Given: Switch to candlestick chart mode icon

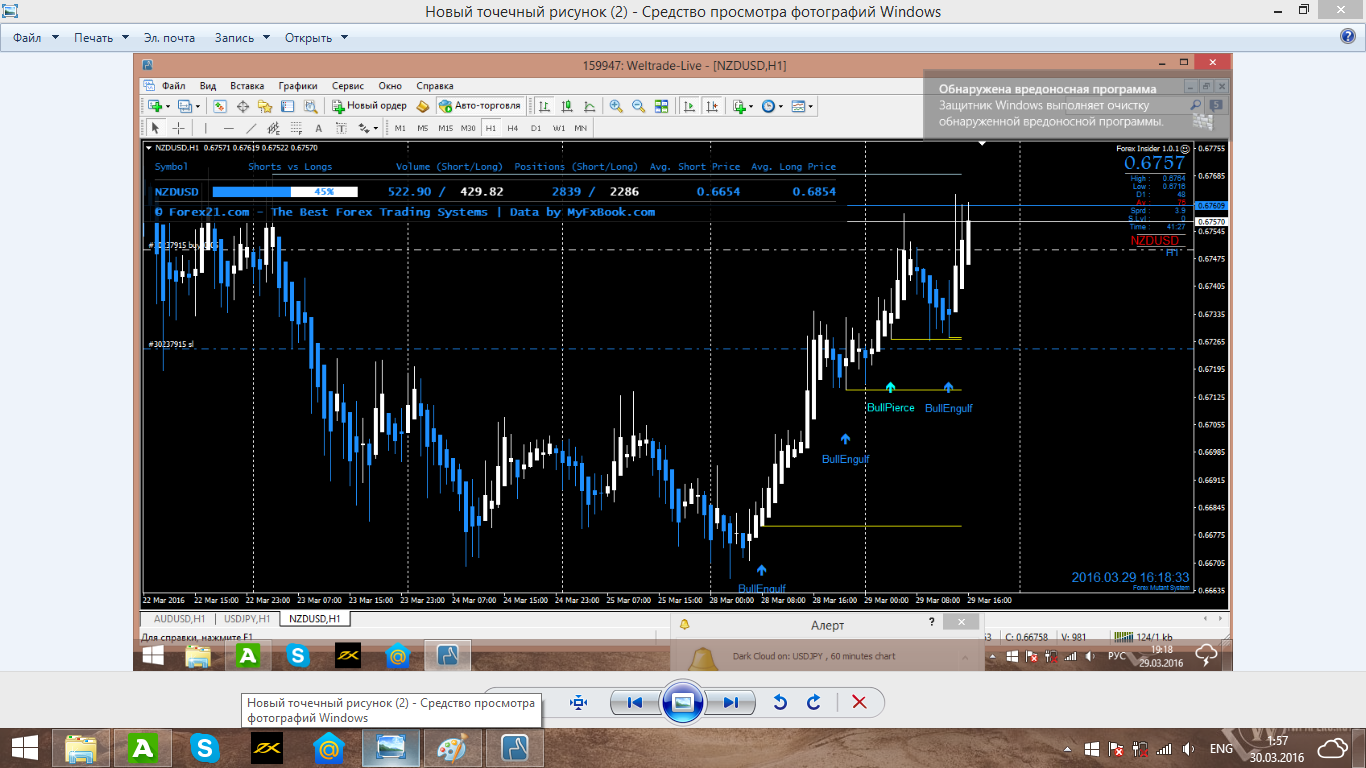Looking at the screenshot, I should 567,106.
